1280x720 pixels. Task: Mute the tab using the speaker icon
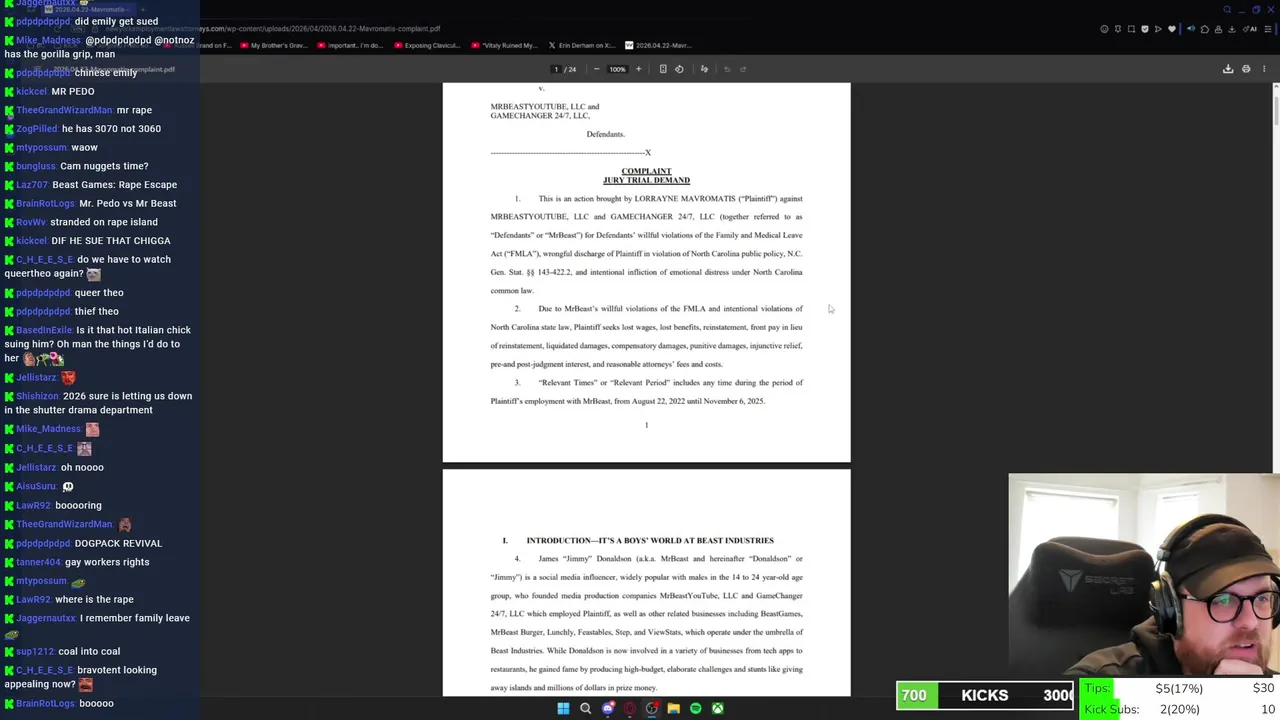(1191, 29)
